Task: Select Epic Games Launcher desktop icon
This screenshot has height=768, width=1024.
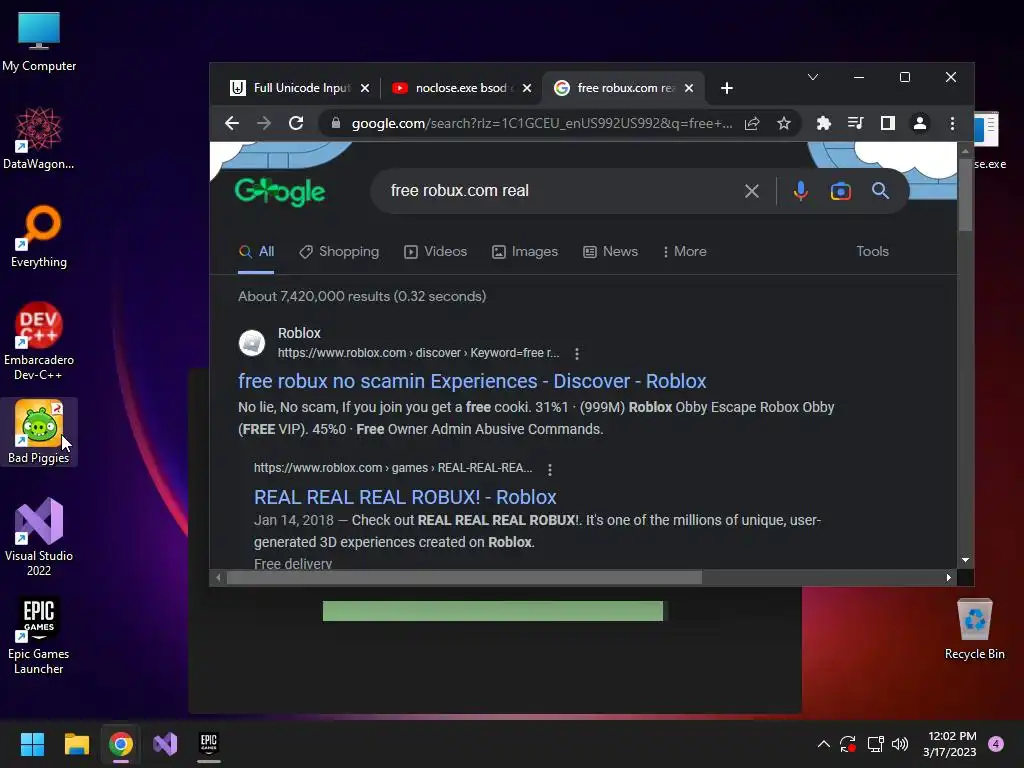Action: pos(39,635)
